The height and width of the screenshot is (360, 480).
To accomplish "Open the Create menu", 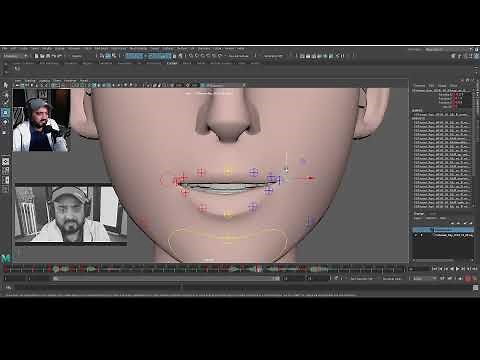I will coord(23,49).
